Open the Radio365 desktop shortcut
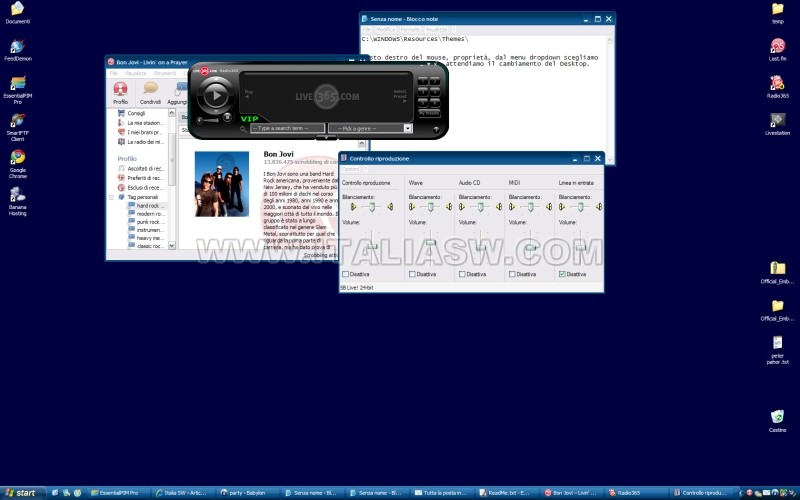This screenshot has width=800, height=500. coord(778,87)
